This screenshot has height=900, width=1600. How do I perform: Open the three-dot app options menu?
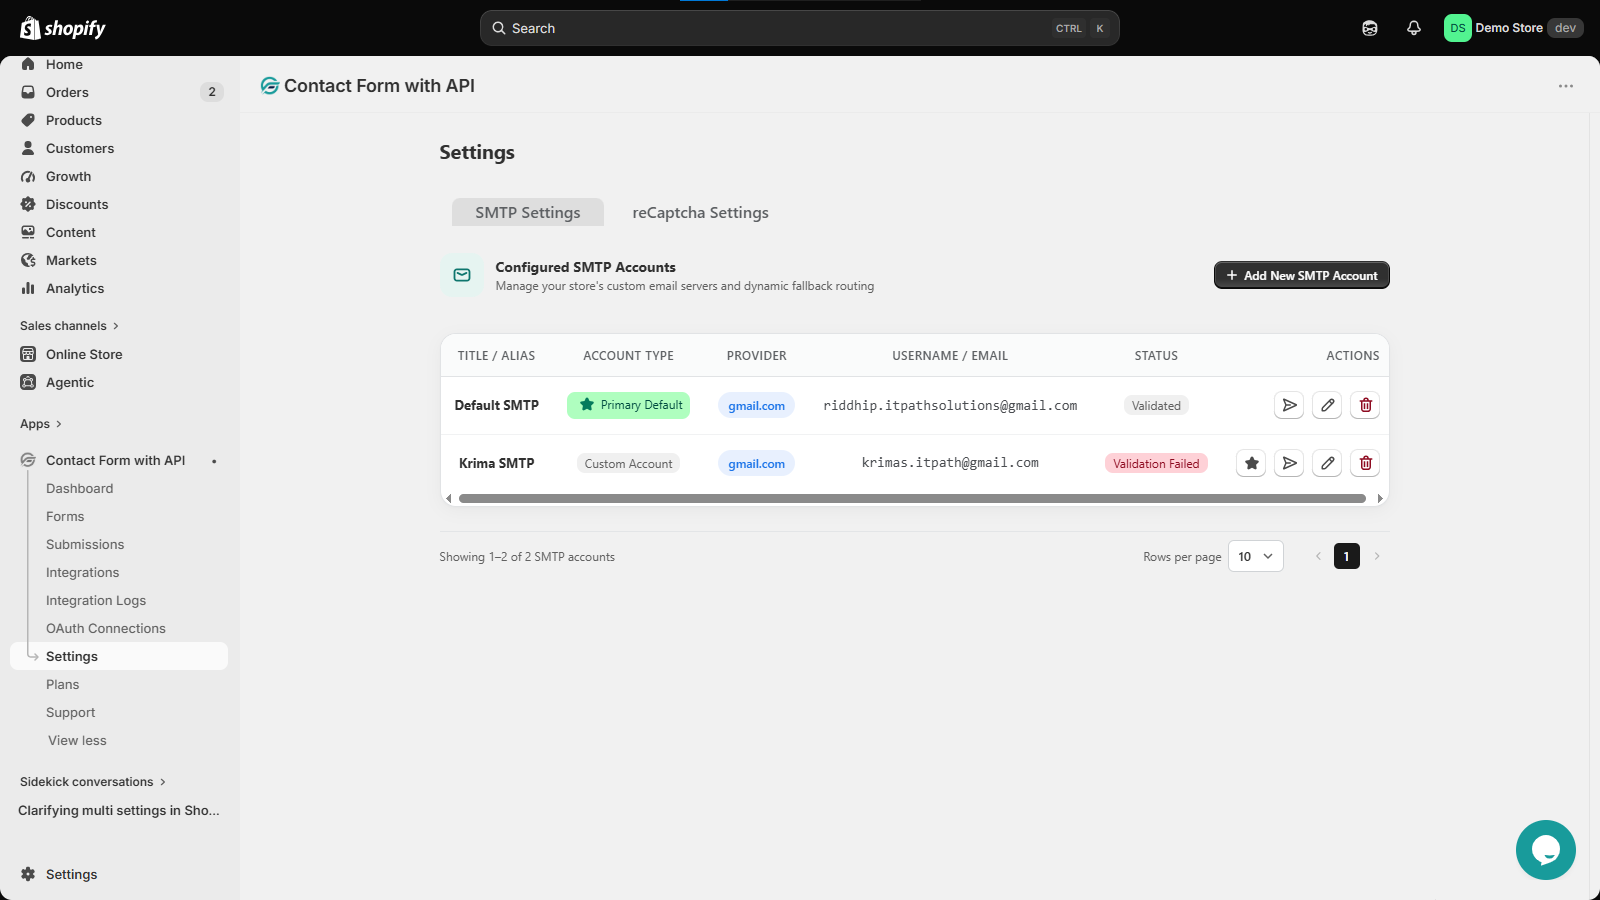pos(1566,86)
